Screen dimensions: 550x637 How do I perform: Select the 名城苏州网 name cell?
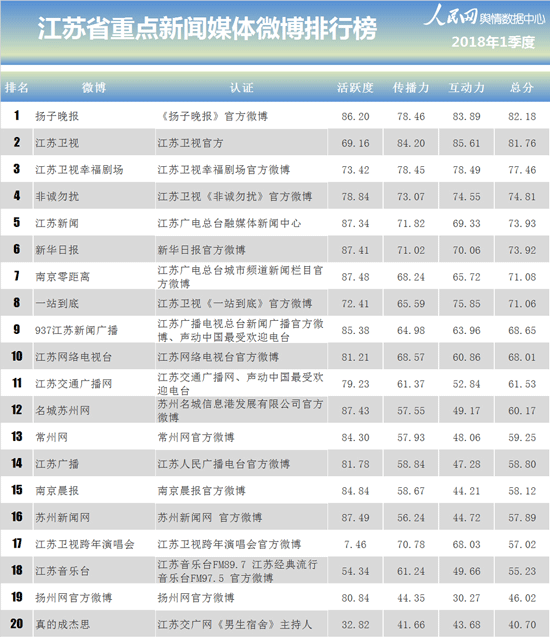93,410
